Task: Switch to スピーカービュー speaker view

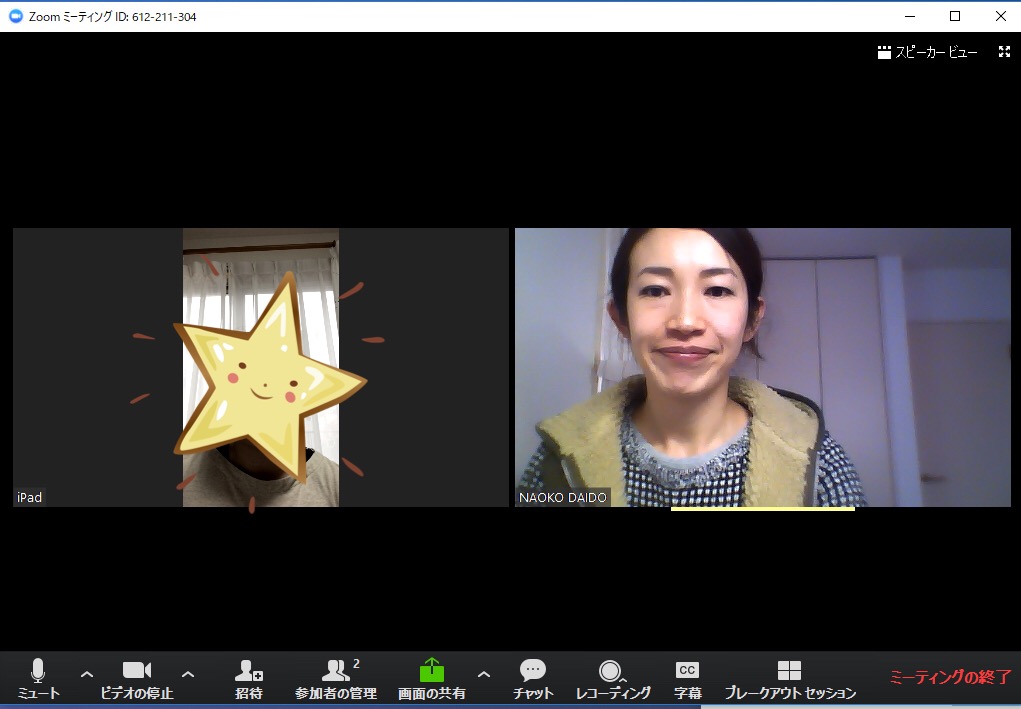Action: point(927,52)
